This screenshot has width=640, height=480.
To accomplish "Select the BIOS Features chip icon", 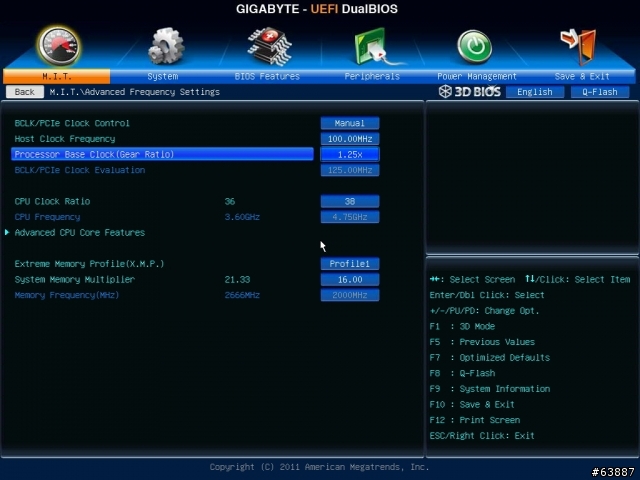I will (x=269, y=46).
